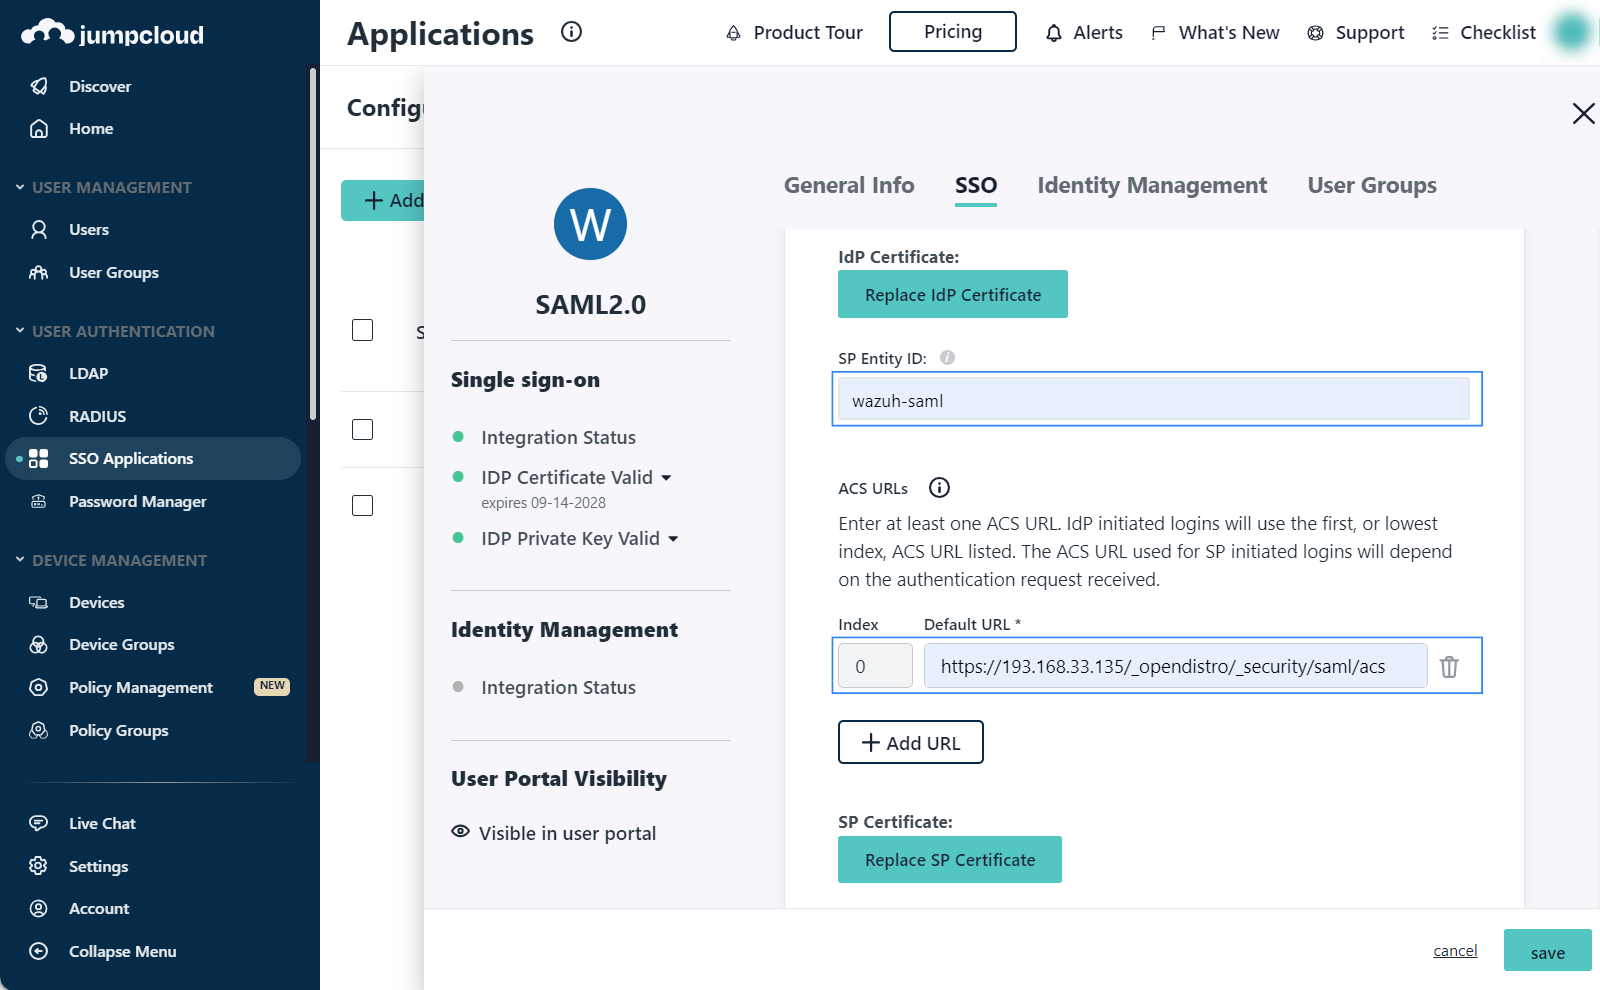Open the Identity Management tab
The height and width of the screenshot is (990, 1600).
pyautogui.click(x=1151, y=186)
